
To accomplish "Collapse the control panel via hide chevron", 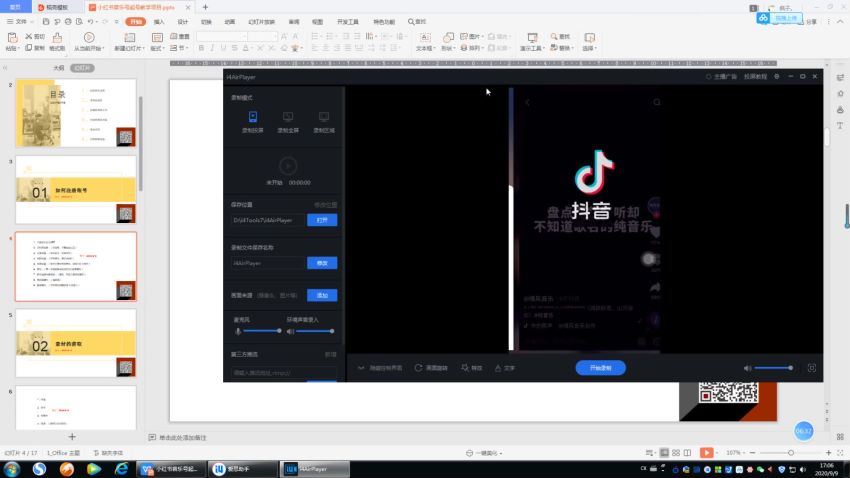I will click(x=361, y=368).
